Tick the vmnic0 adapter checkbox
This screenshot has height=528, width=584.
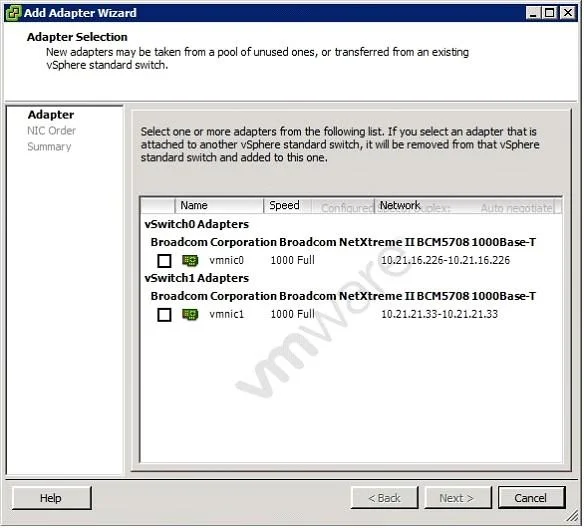(164, 261)
